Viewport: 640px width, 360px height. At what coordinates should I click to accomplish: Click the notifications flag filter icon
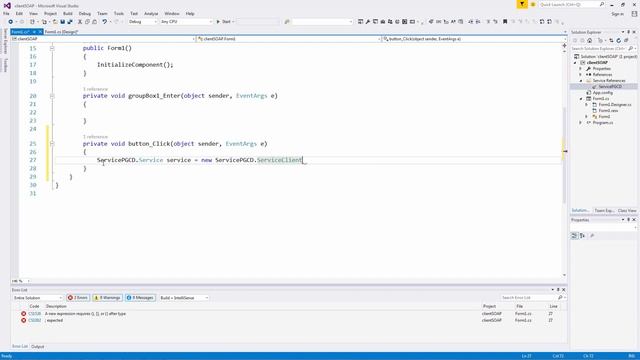point(522,4)
